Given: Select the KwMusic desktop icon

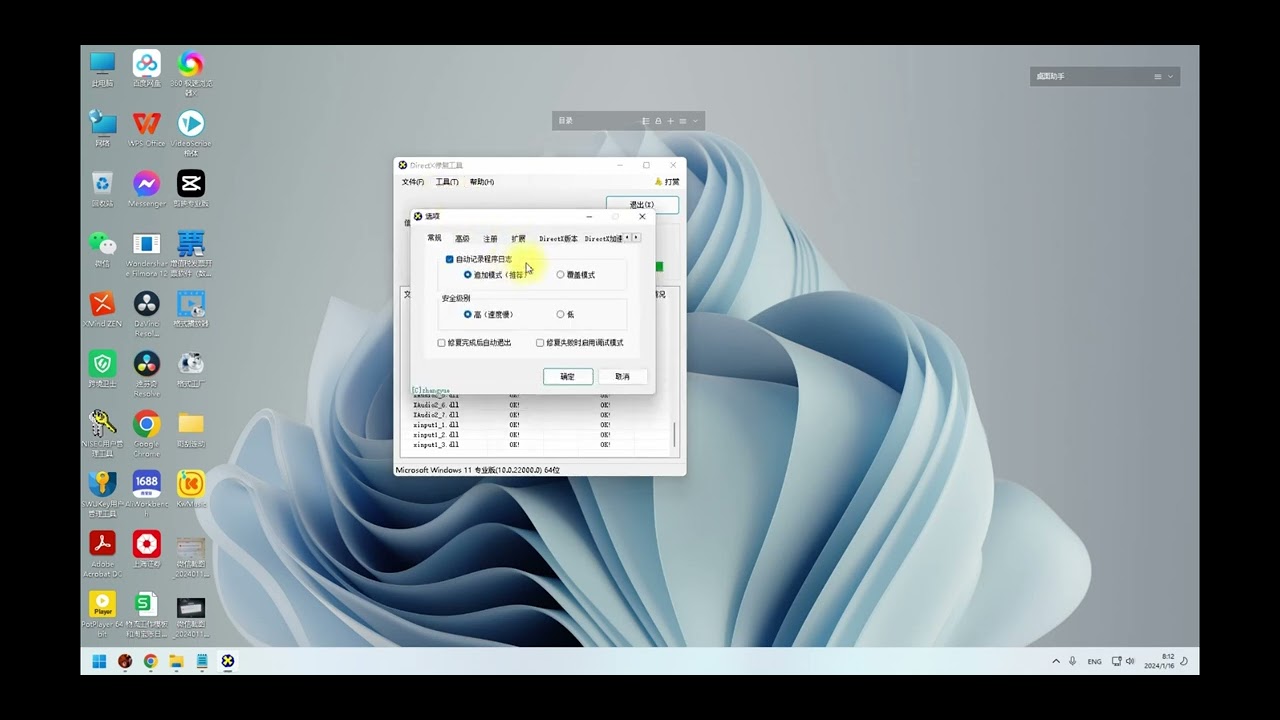Looking at the screenshot, I should click(x=190, y=488).
